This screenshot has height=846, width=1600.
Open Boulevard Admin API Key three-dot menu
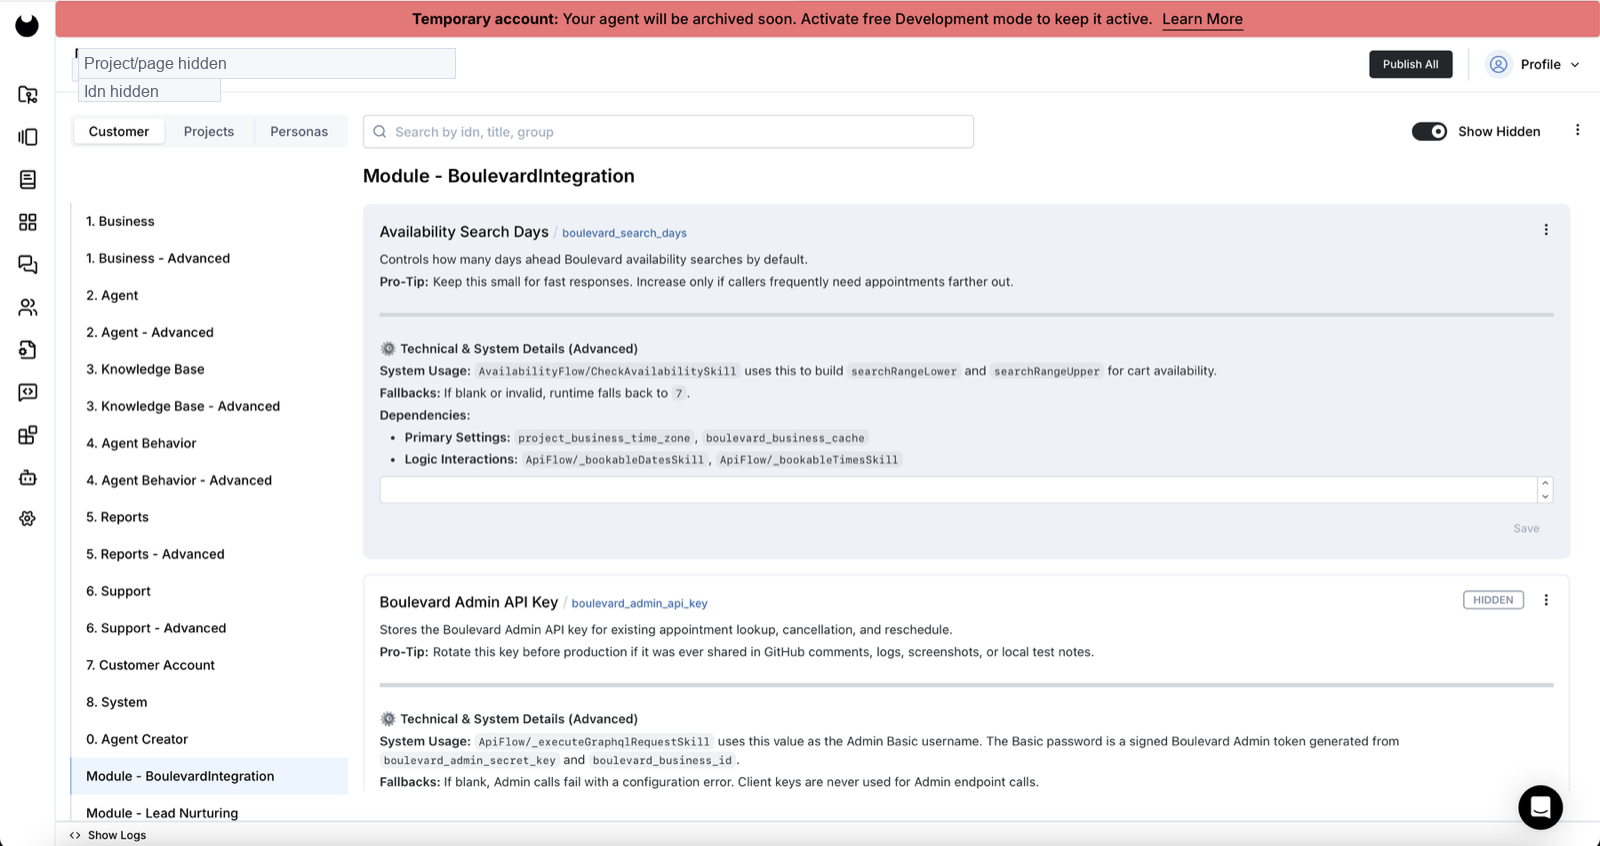[1546, 600]
